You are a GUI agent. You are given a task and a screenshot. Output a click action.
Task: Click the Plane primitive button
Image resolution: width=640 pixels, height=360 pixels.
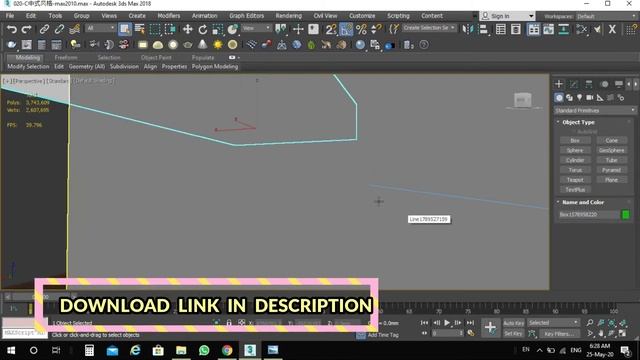611,180
